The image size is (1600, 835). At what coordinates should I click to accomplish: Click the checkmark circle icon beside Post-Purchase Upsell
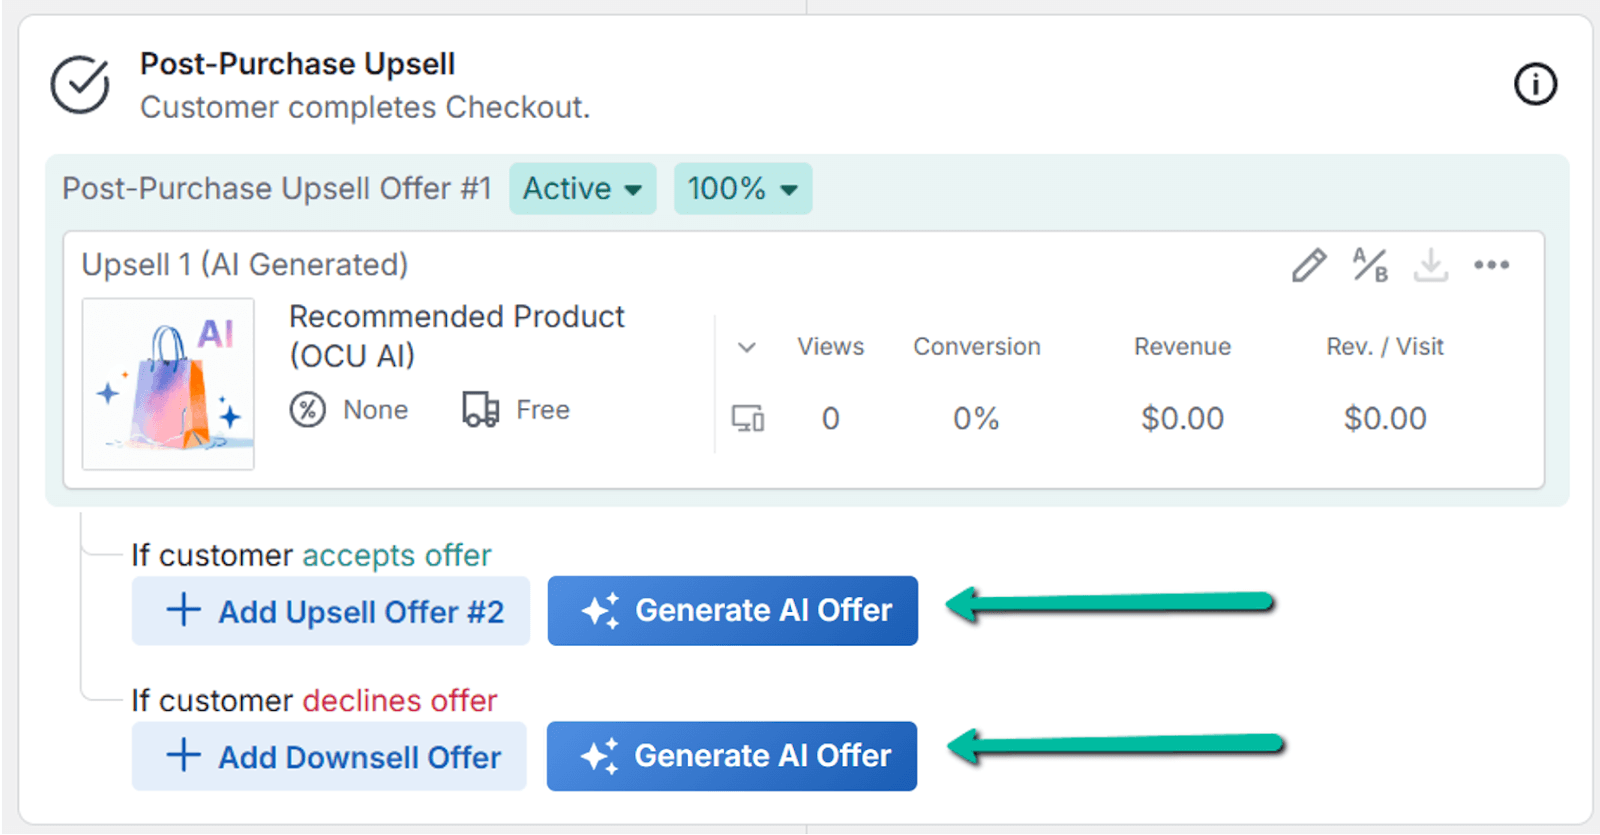(80, 84)
